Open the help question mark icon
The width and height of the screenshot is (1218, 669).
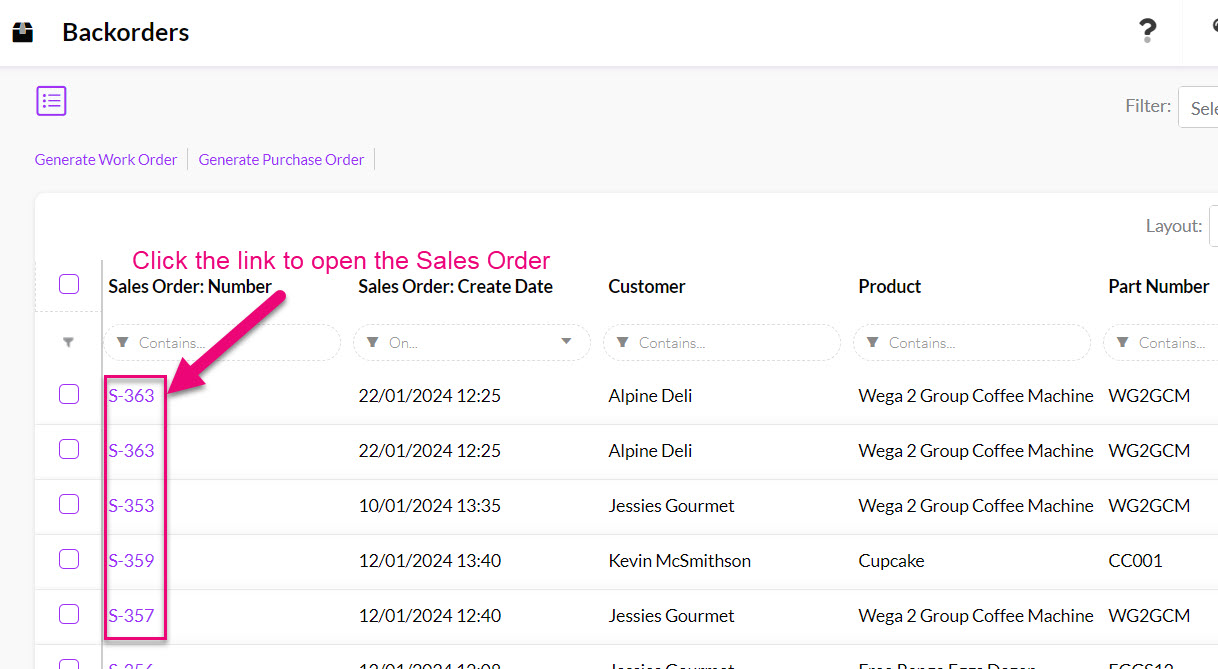(x=1147, y=31)
